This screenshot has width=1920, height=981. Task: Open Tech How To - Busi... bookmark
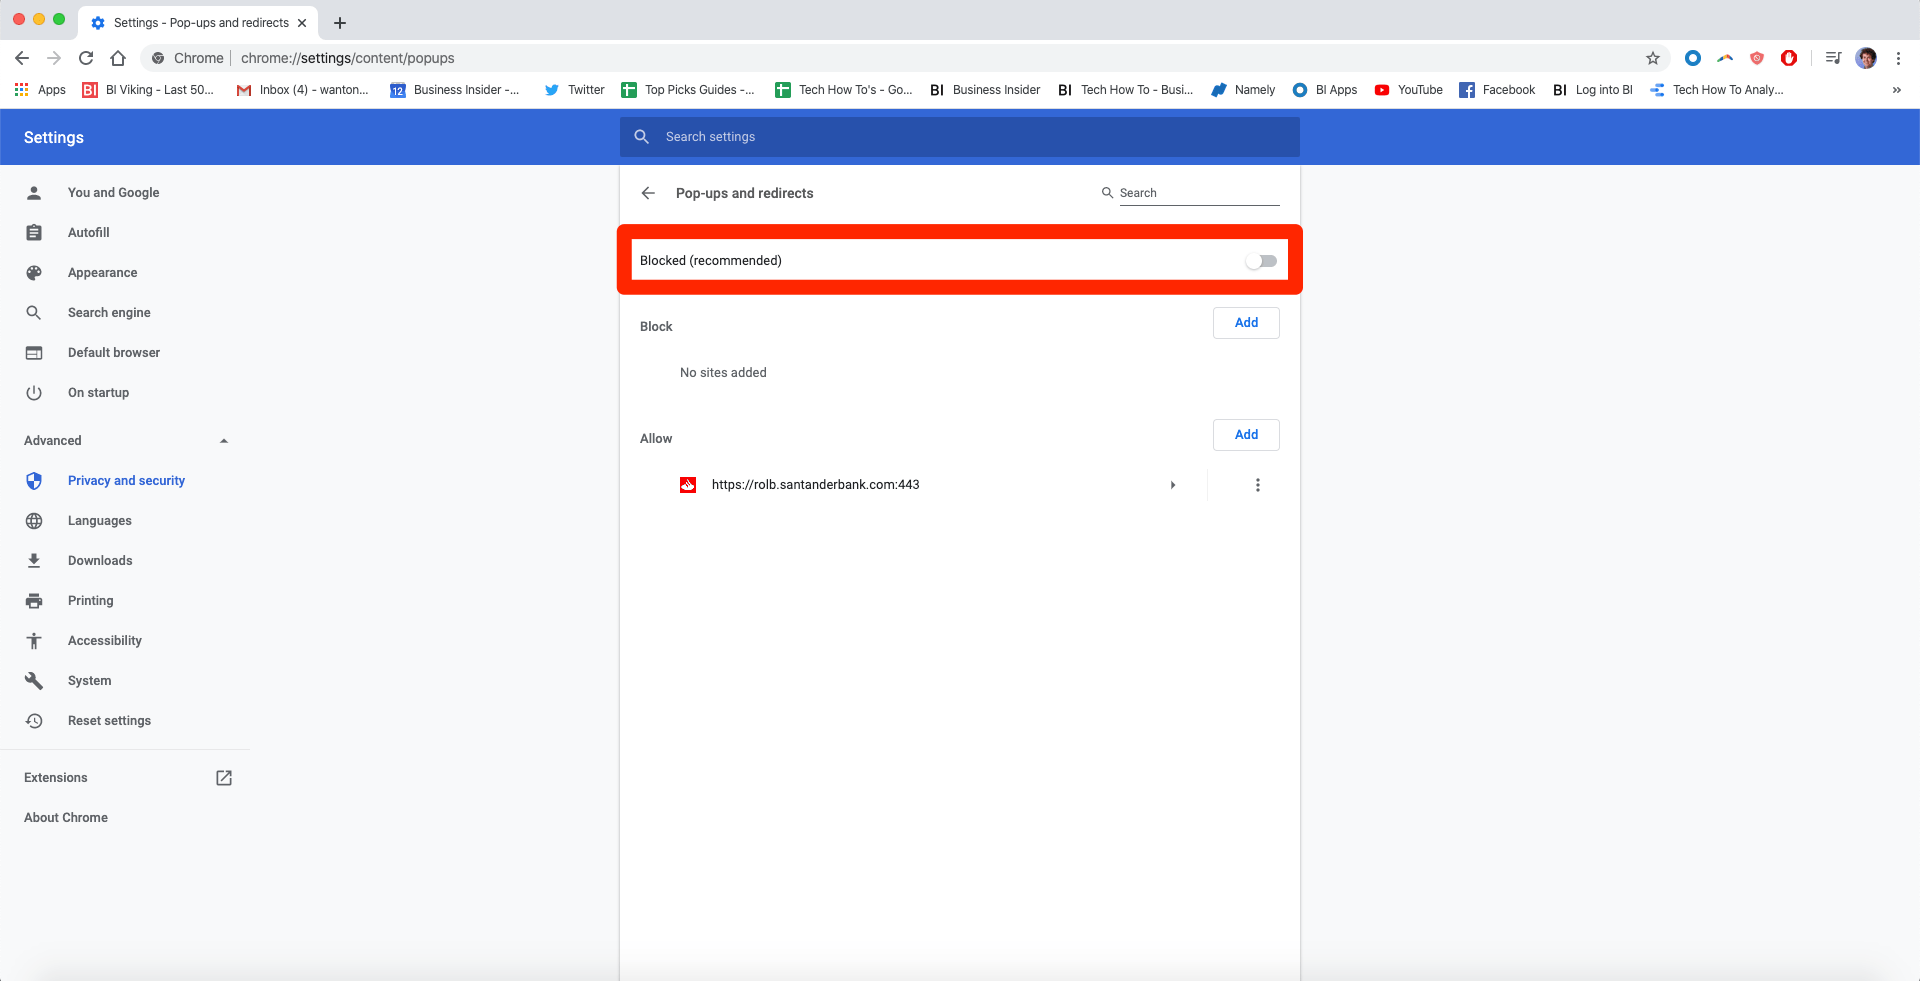pos(1125,90)
